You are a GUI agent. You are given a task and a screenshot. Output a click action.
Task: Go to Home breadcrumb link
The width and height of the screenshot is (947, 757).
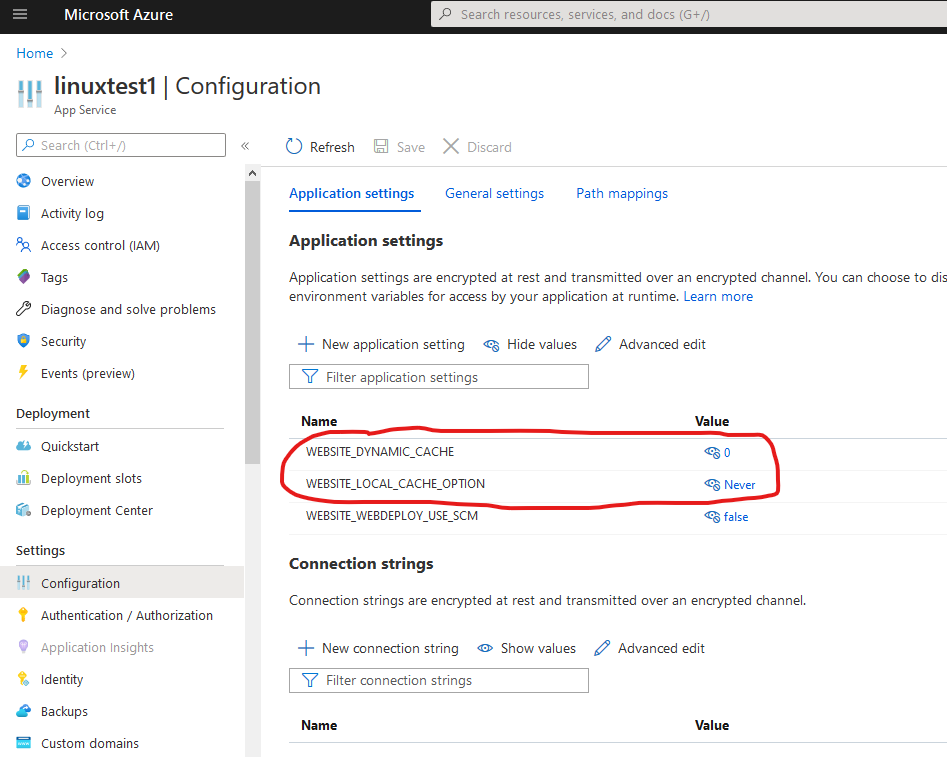pyautogui.click(x=34, y=53)
